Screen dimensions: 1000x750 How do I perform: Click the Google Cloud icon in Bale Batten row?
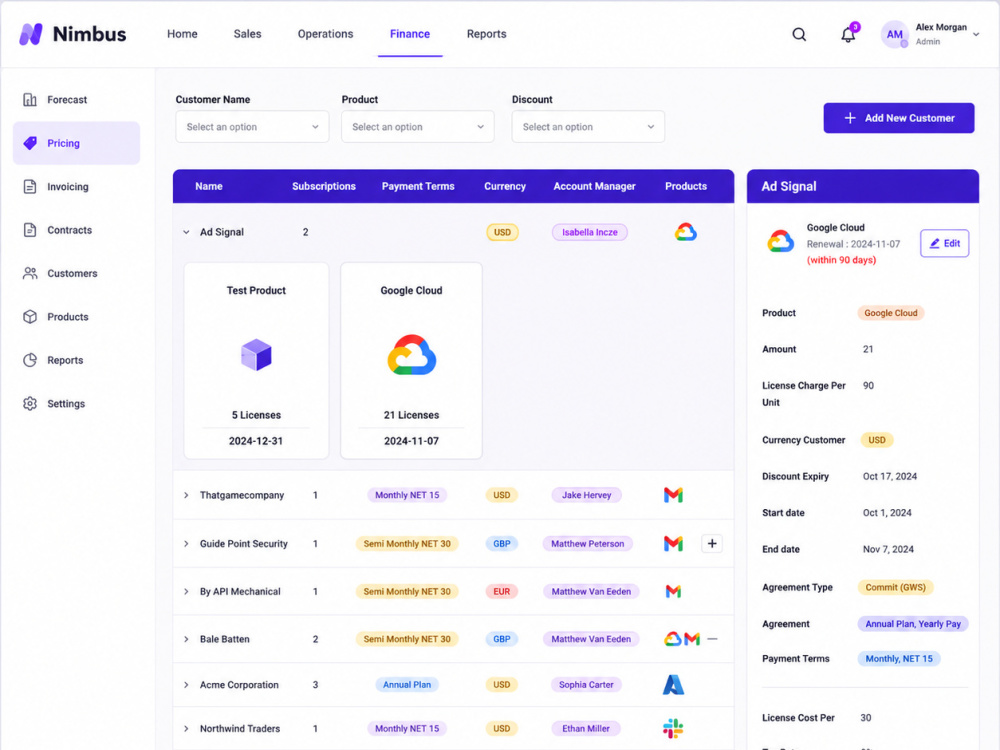(x=673, y=638)
